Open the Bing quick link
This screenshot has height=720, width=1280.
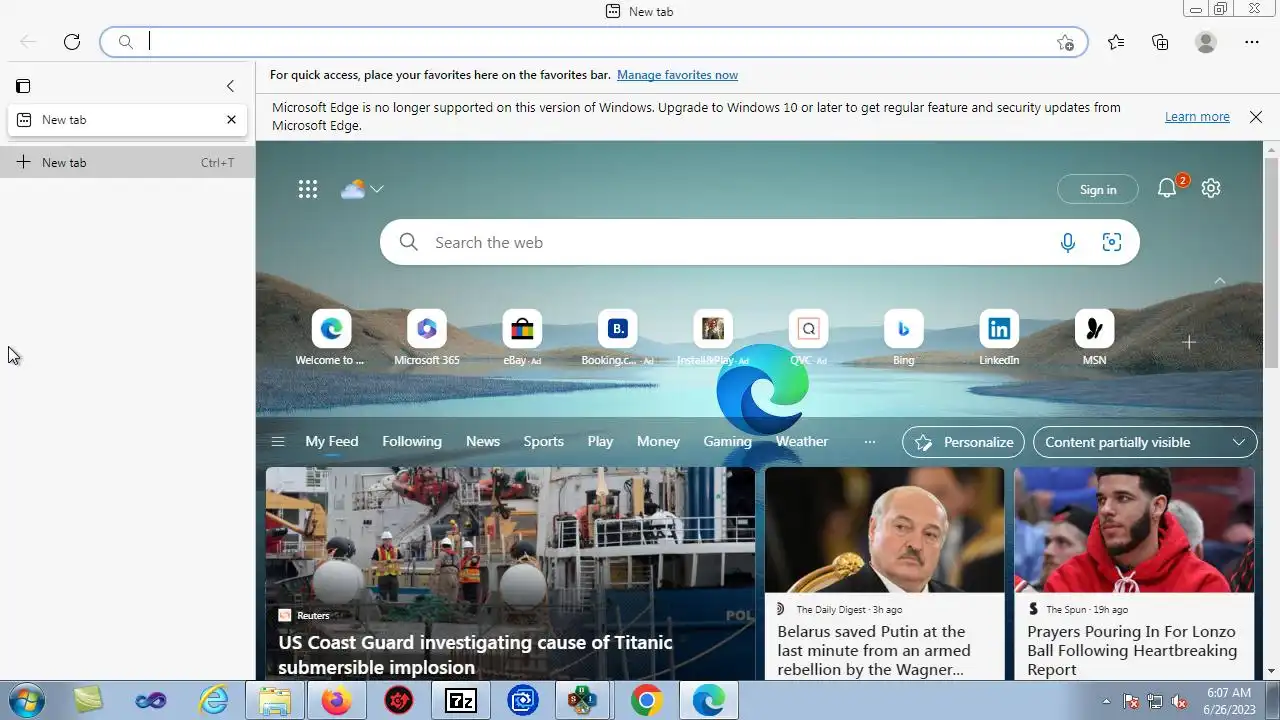[903, 338]
